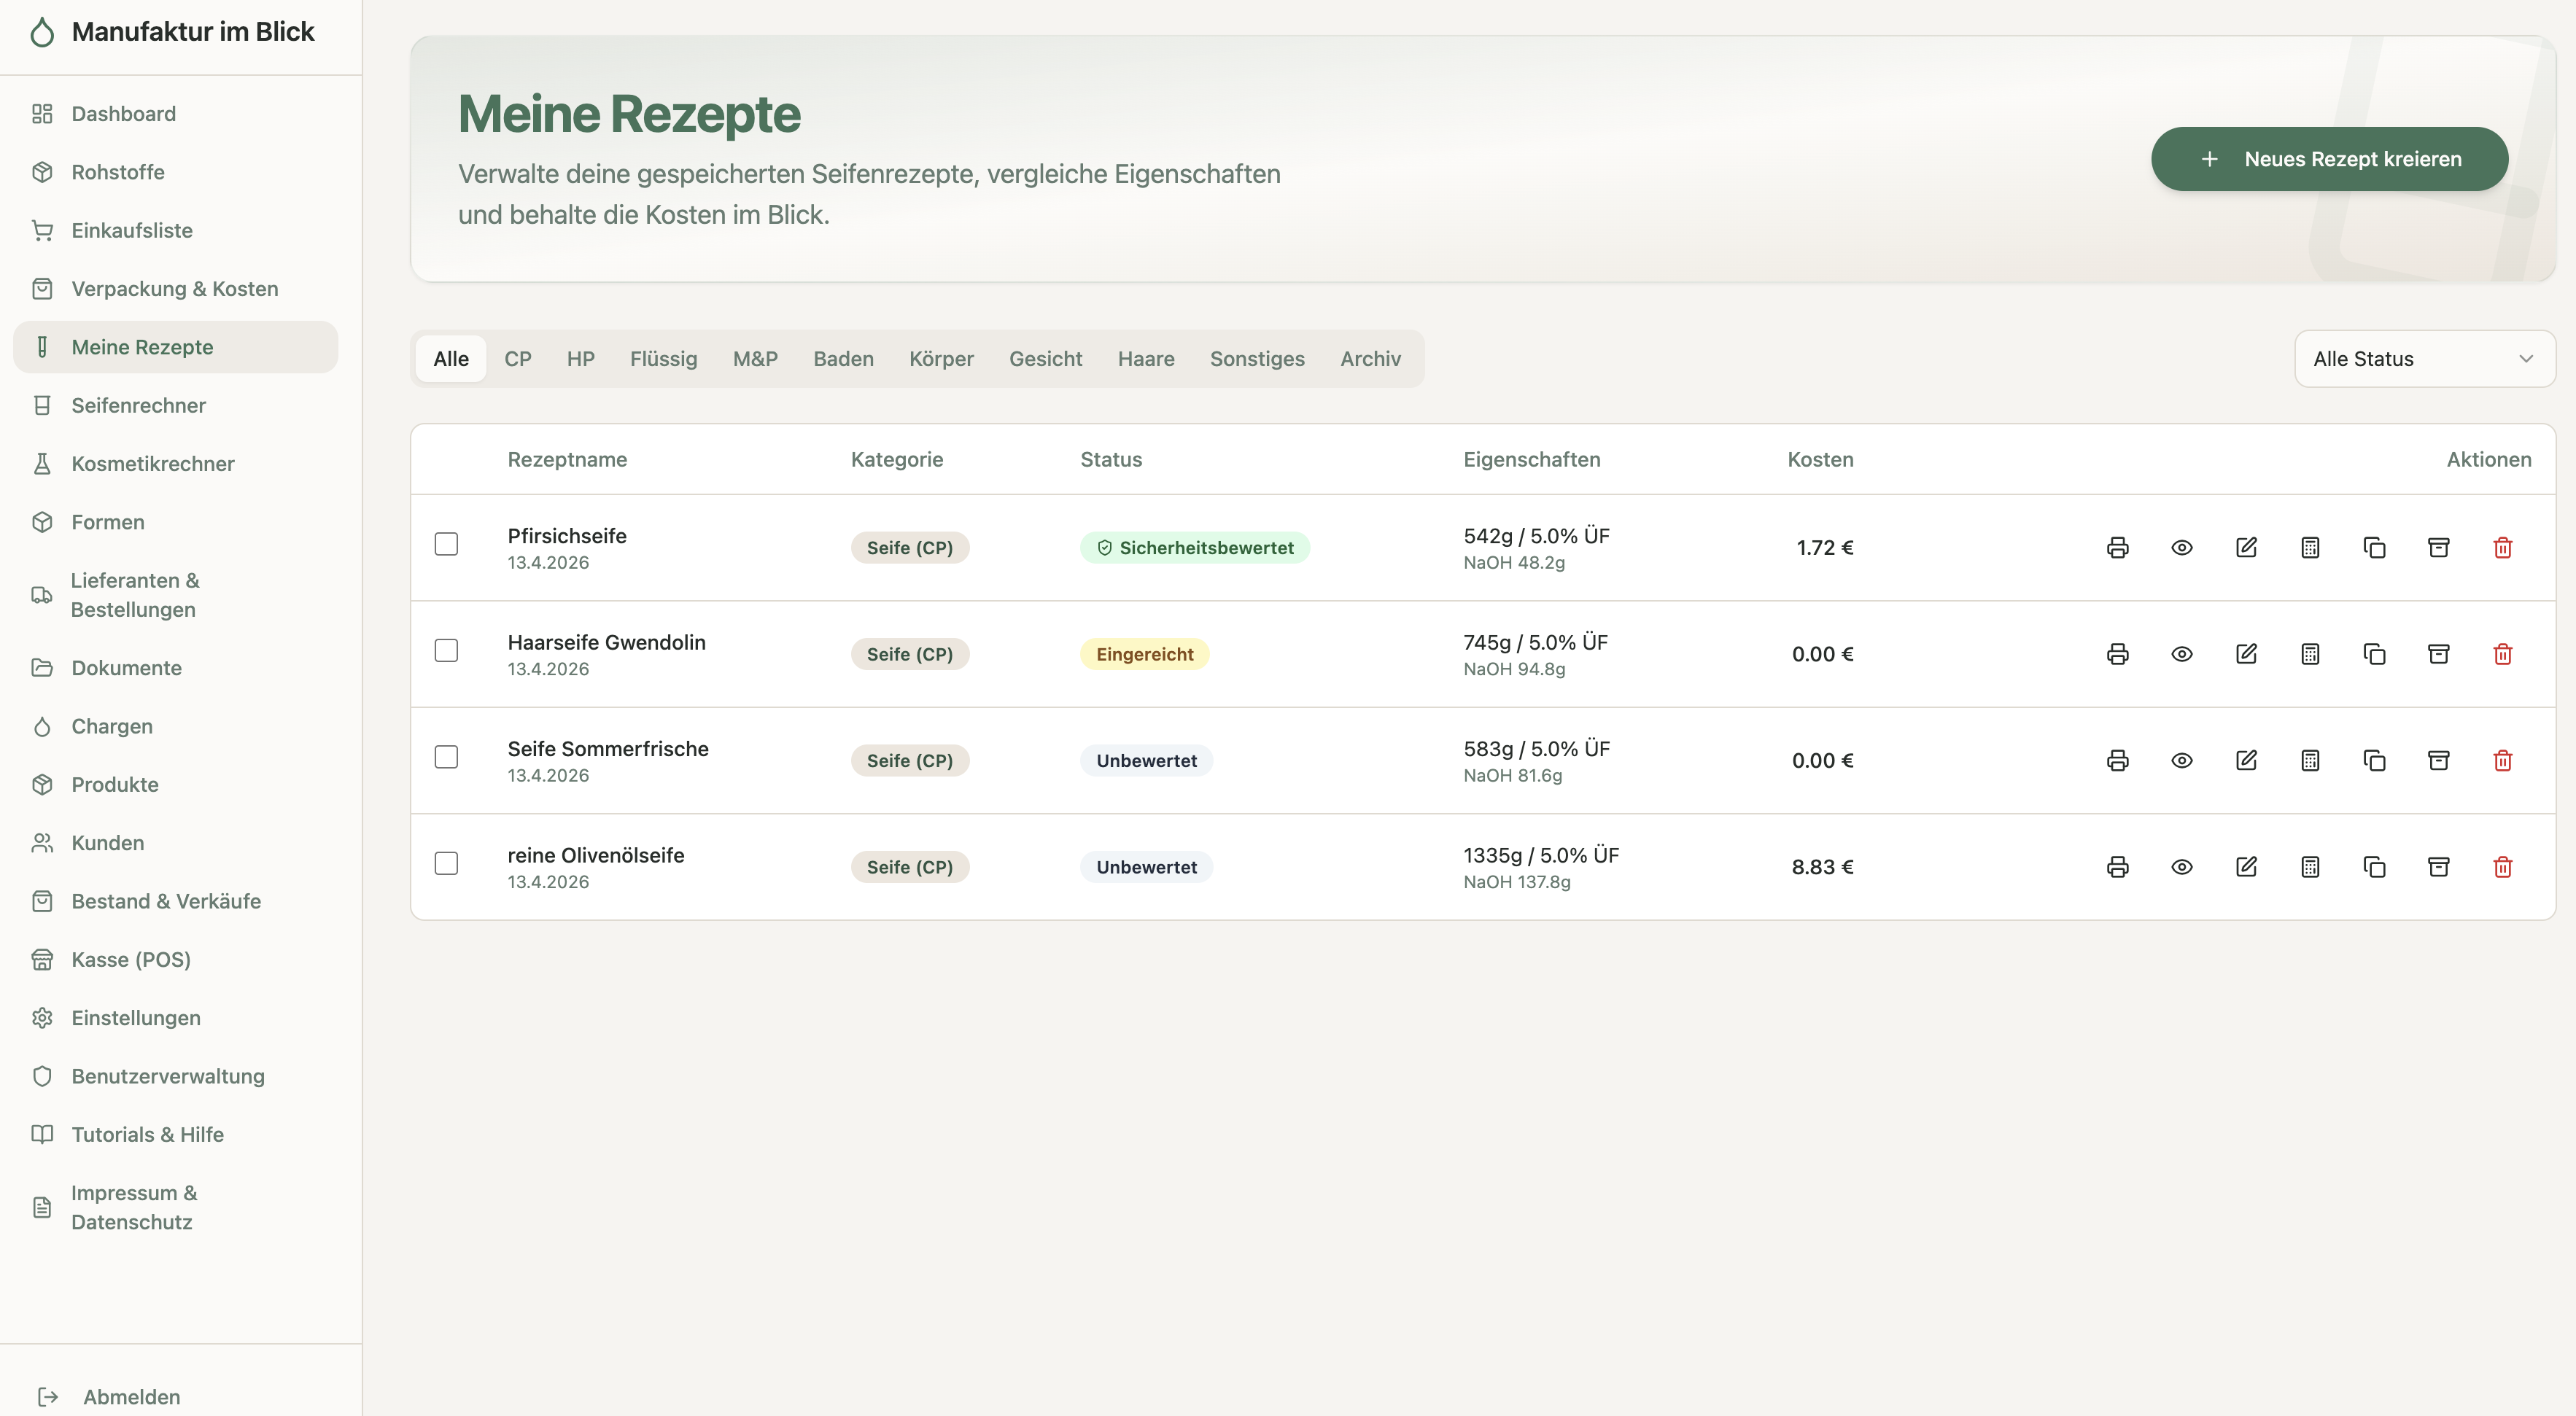The height and width of the screenshot is (1416, 2576).
Task: Open calculator for reine Olivenölseife
Action: click(2310, 867)
